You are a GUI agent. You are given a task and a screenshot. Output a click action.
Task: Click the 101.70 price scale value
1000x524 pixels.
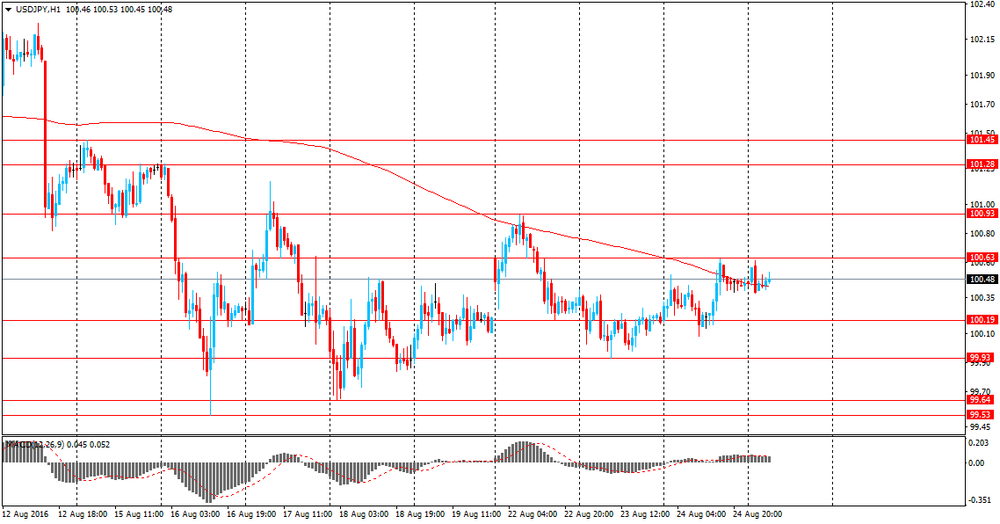pyautogui.click(x=982, y=104)
